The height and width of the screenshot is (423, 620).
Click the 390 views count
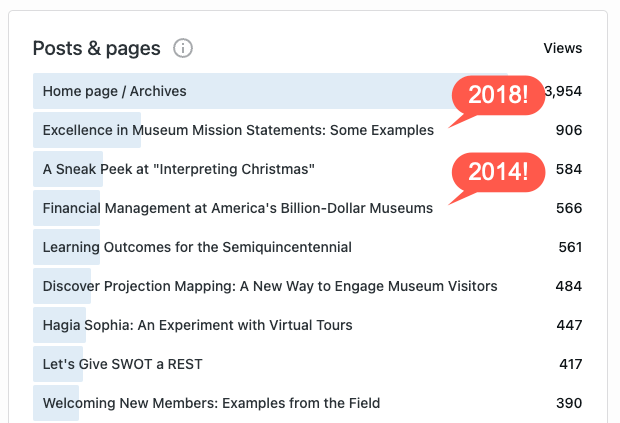[x=569, y=403]
